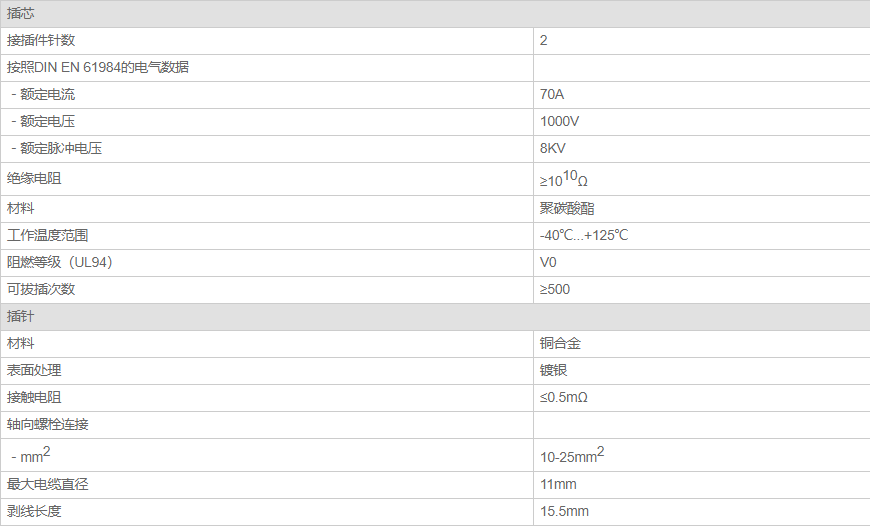870x529 pixels.
Task: Select the ≥500 mating cycles value
Action: (x=555, y=289)
